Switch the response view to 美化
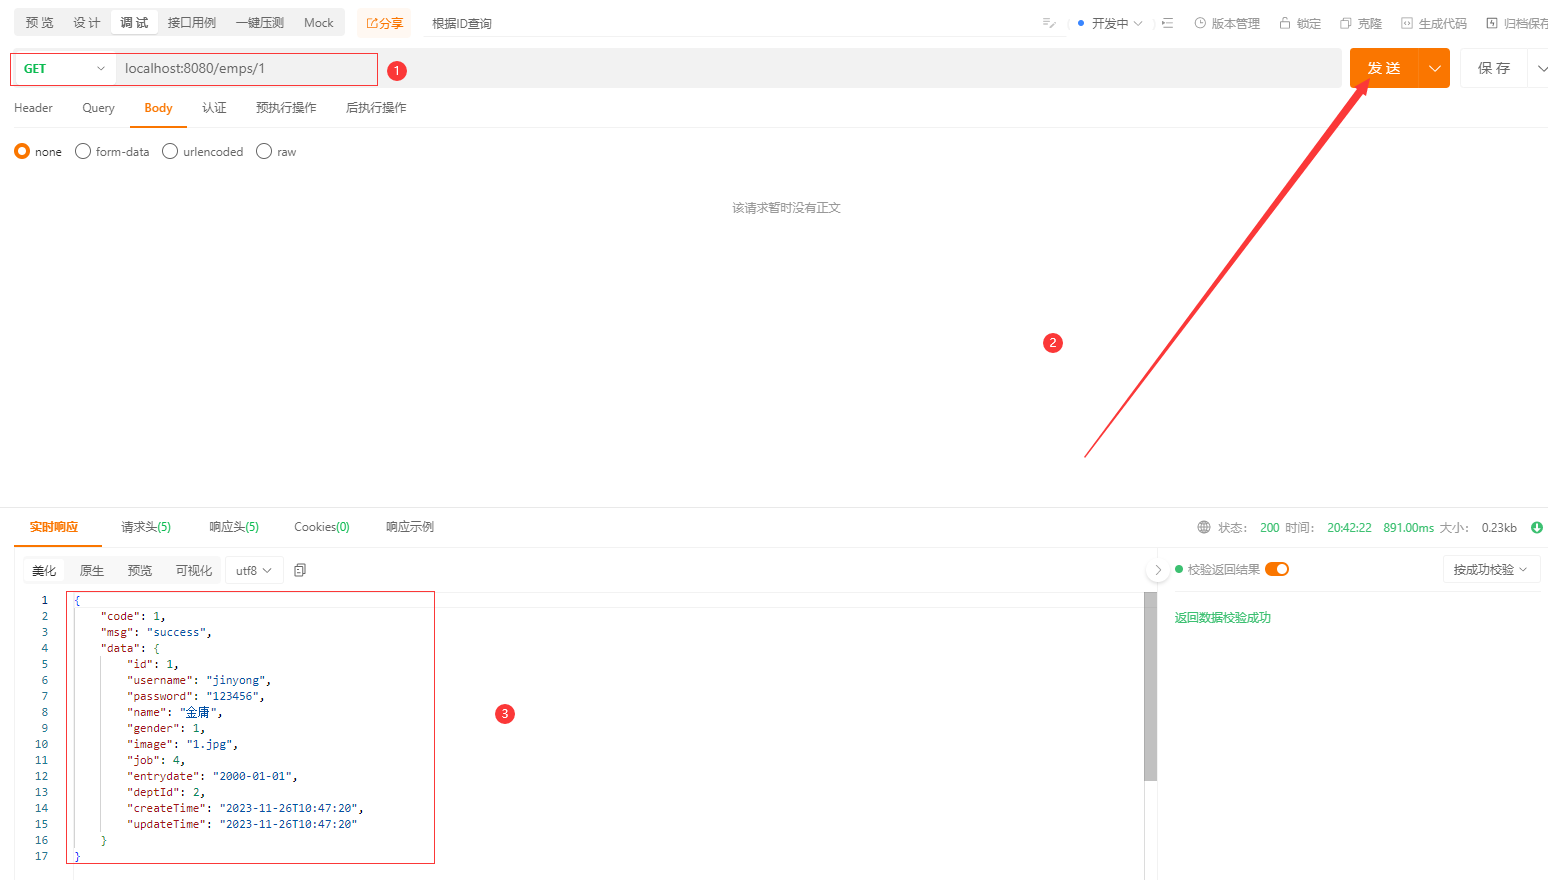Screen dimensions: 1548x880 point(44,570)
